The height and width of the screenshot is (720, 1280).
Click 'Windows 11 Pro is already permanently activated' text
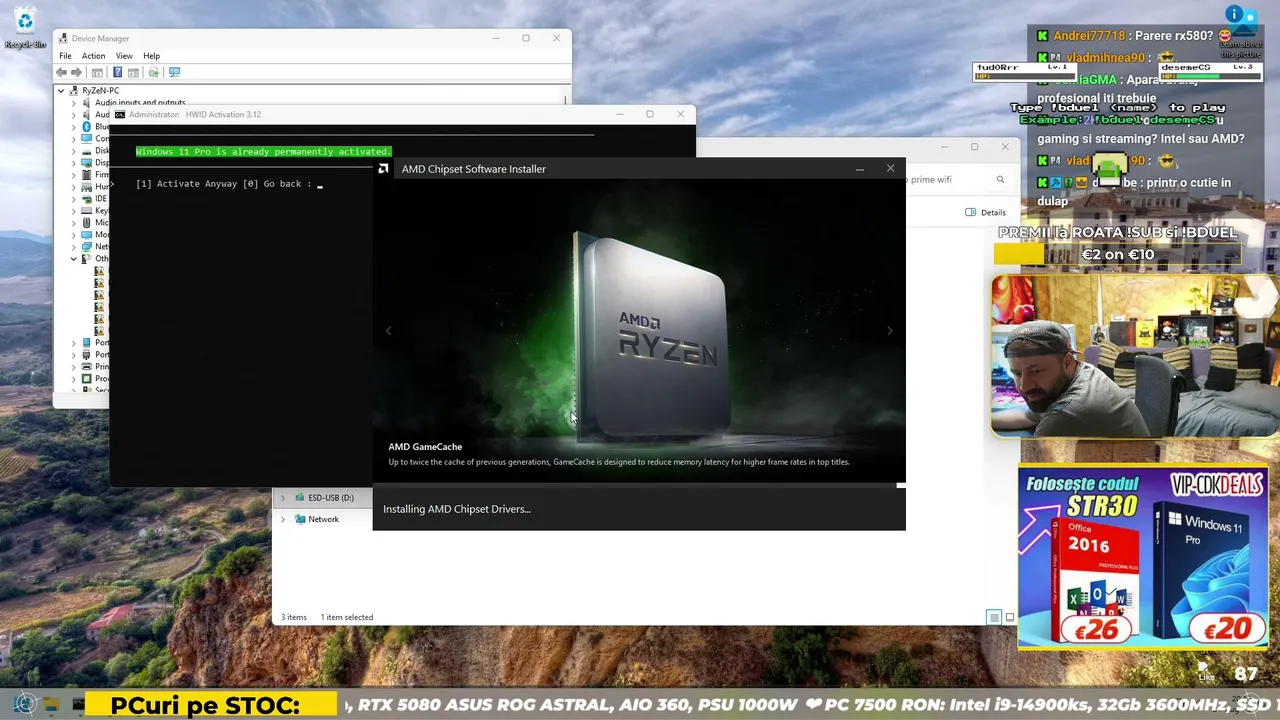tap(264, 151)
